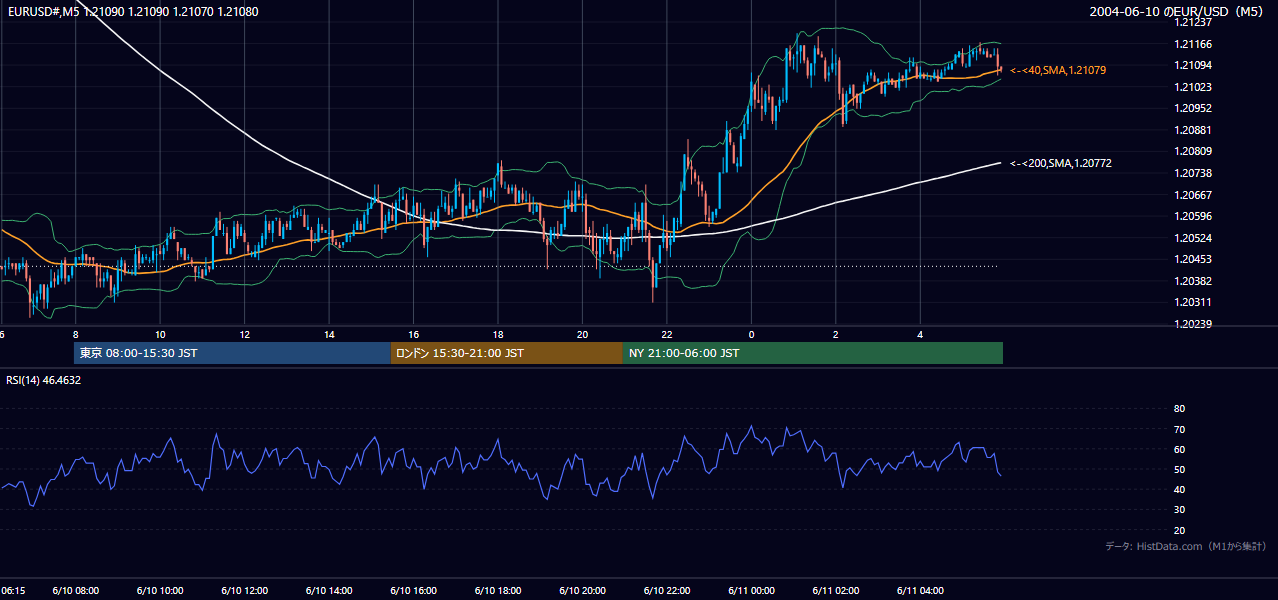This screenshot has width=1278, height=600.
Task: Click the 6/10 22:00 bottom time label
Action: point(667,591)
